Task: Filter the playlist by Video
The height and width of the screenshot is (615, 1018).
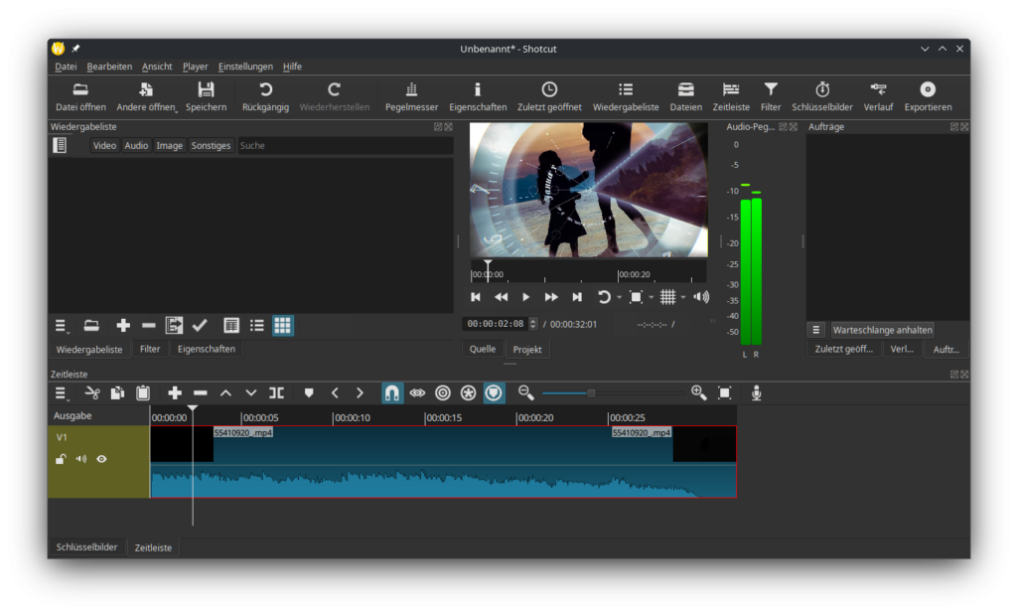Action: pos(105,145)
